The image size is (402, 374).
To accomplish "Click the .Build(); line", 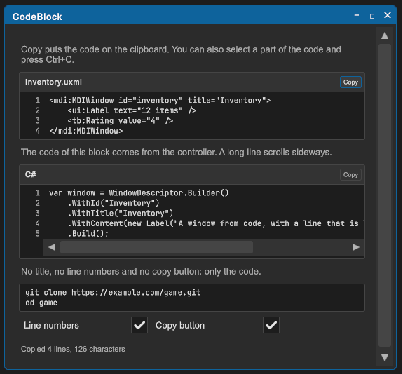I will pos(88,233).
